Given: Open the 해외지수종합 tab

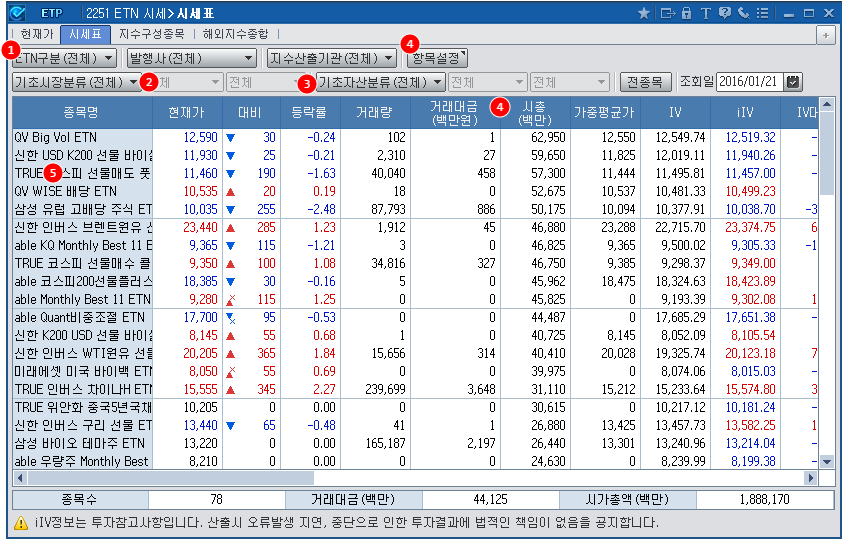Looking at the screenshot, I should coord(236,34).
